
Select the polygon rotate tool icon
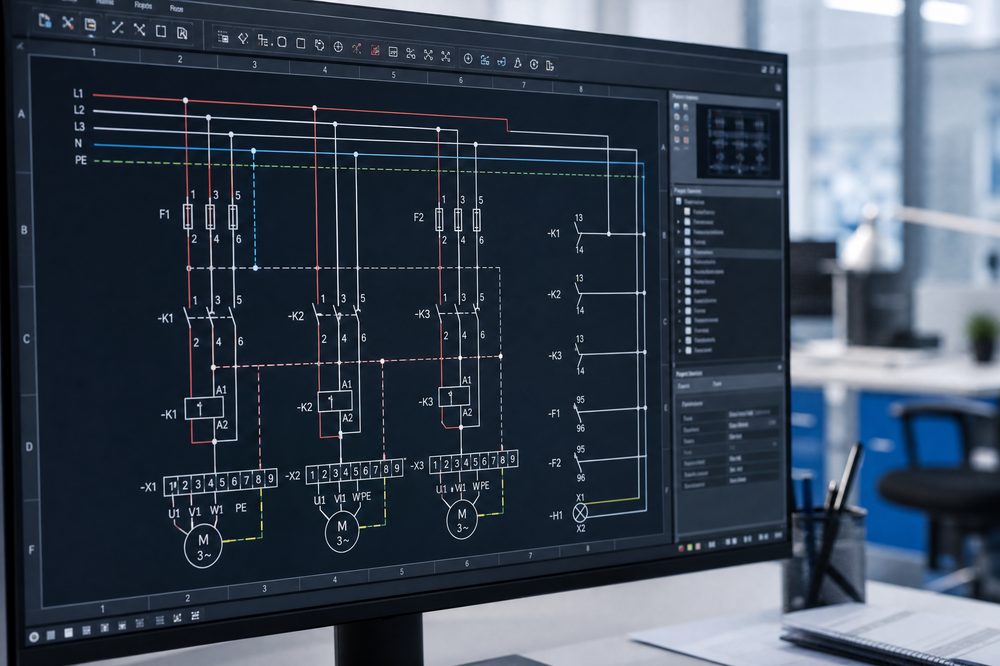[320, 45]
